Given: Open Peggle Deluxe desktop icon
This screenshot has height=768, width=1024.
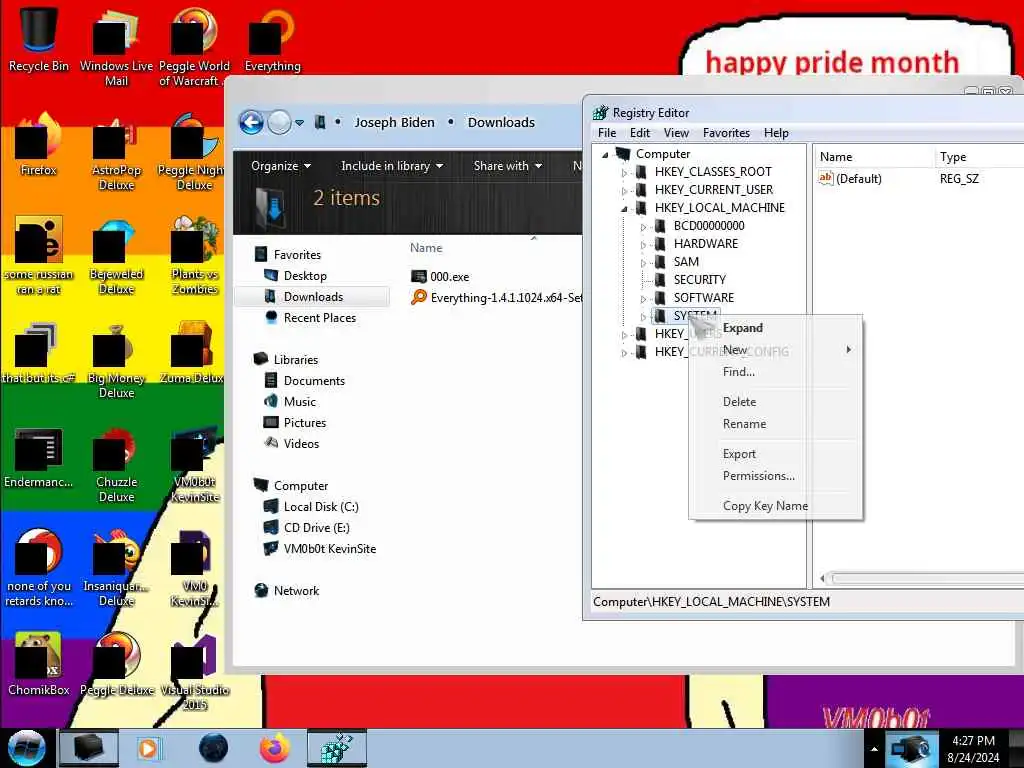Looking at the screenshot, I should click(x=116, y=663).
